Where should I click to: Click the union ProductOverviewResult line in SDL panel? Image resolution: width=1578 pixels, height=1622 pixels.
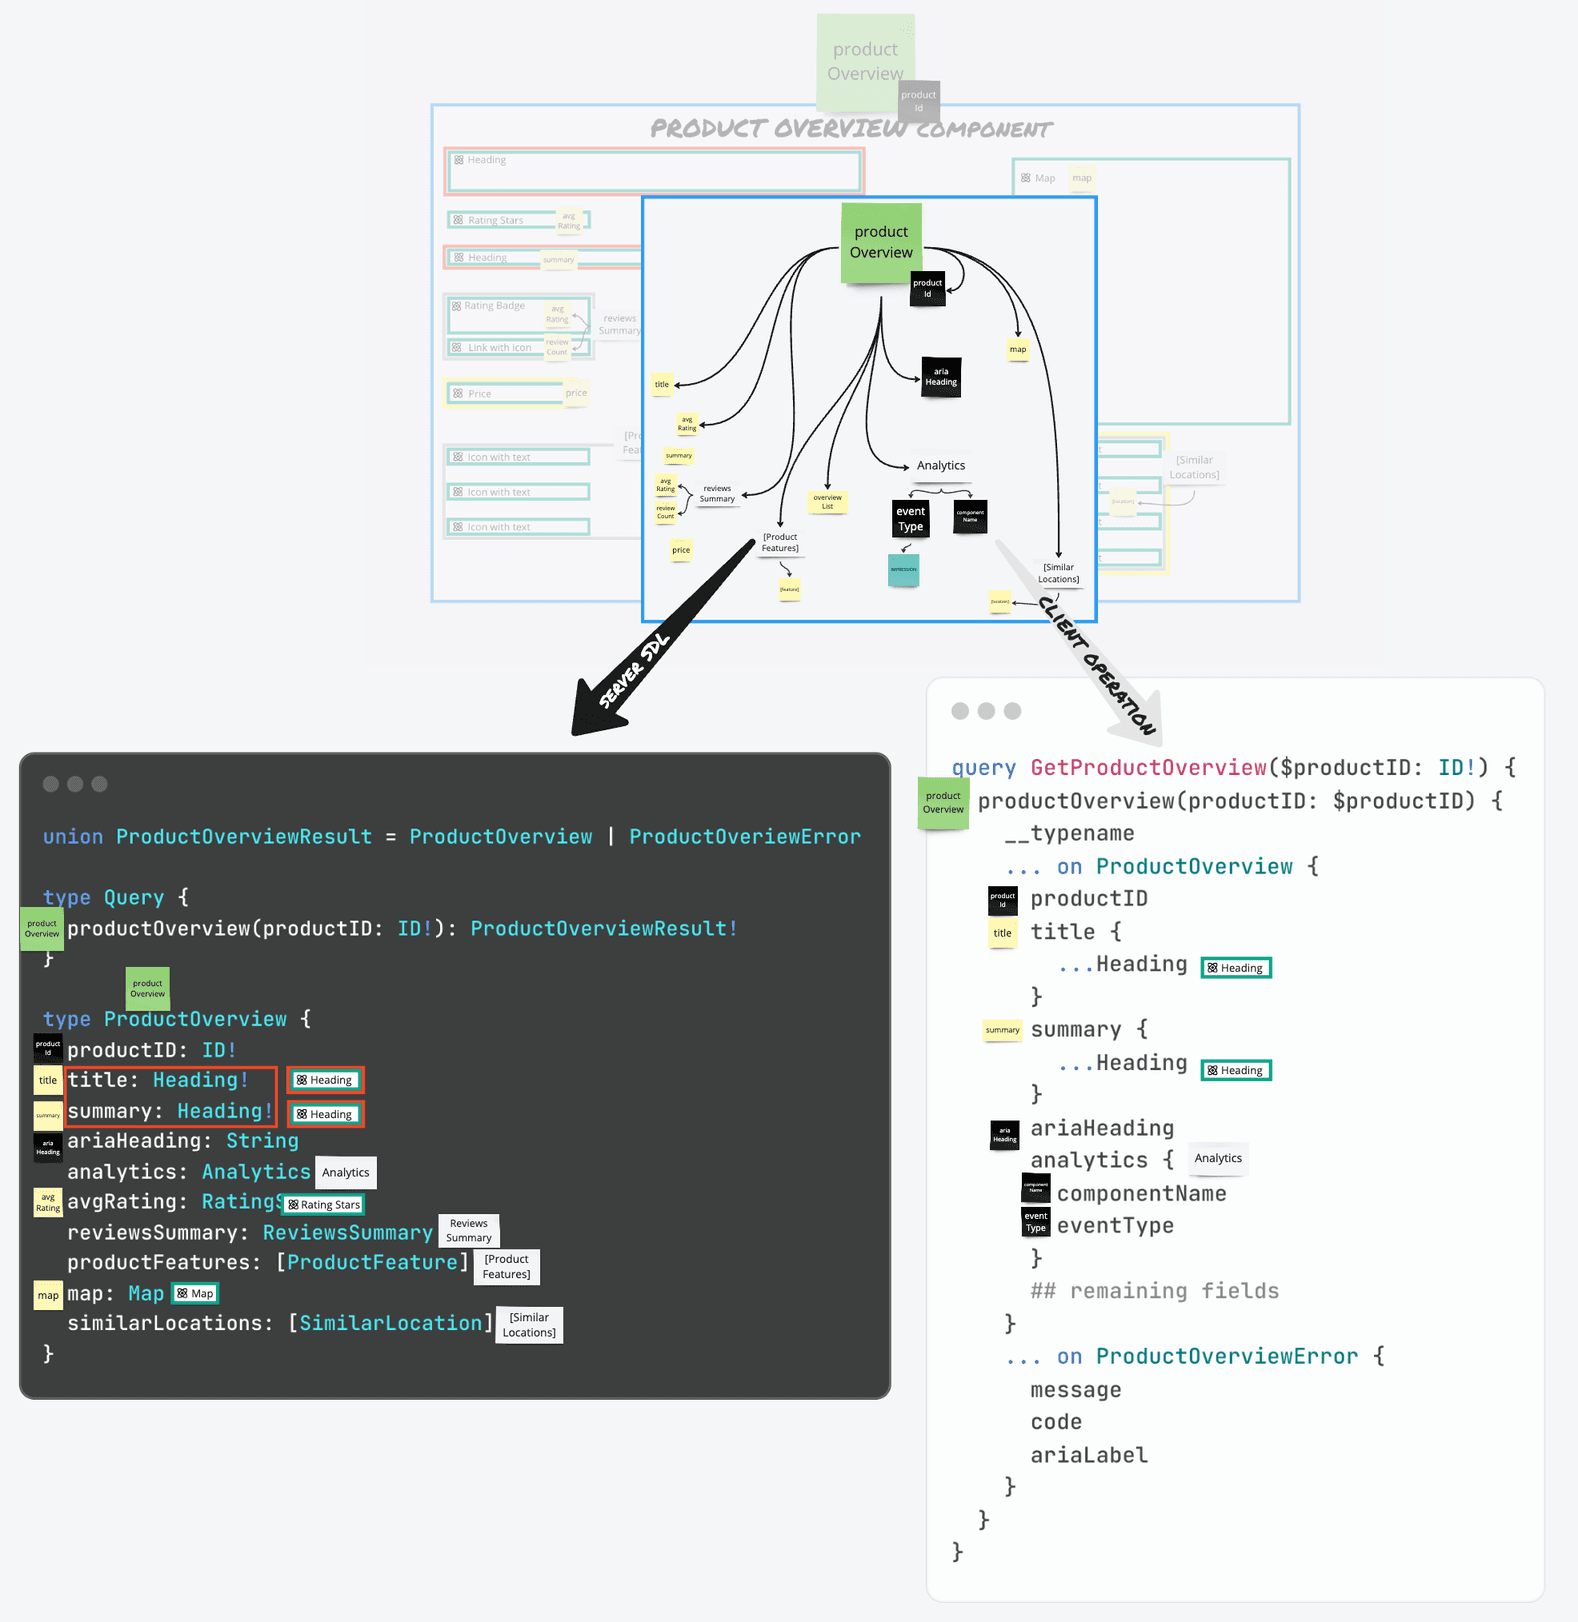click(452, 837)
